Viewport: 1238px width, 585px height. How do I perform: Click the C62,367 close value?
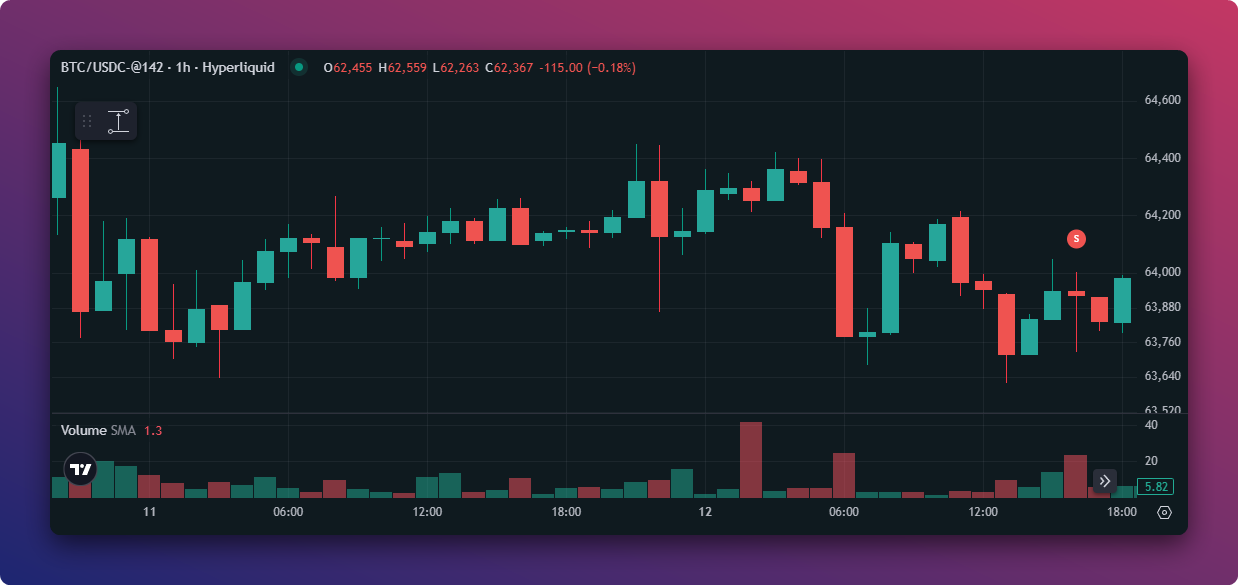509,68
